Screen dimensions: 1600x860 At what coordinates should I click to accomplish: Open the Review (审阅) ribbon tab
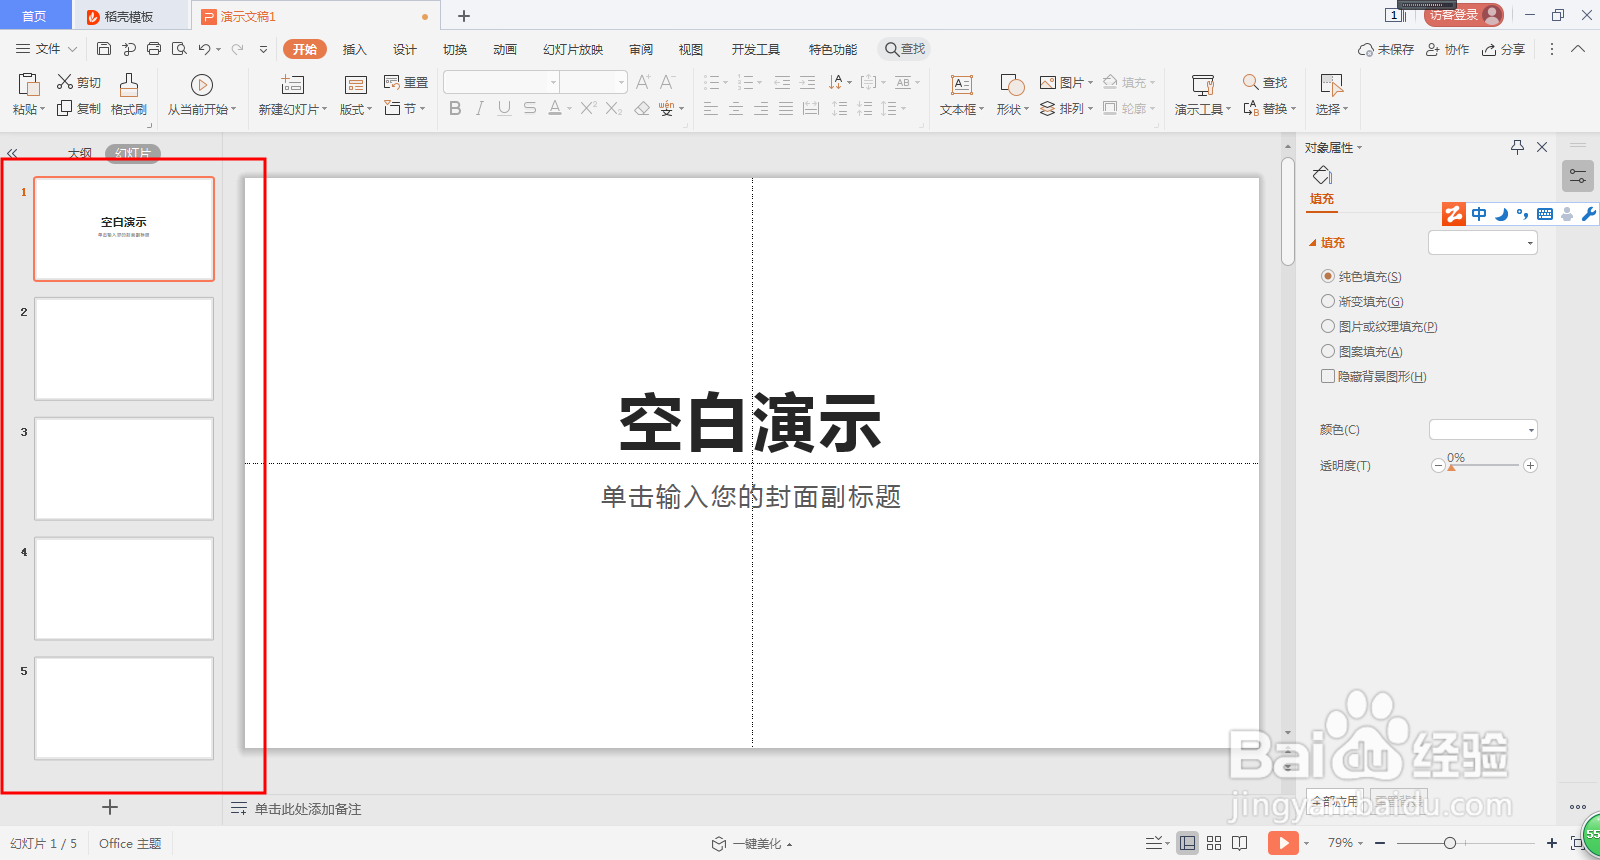click(641, 49)
